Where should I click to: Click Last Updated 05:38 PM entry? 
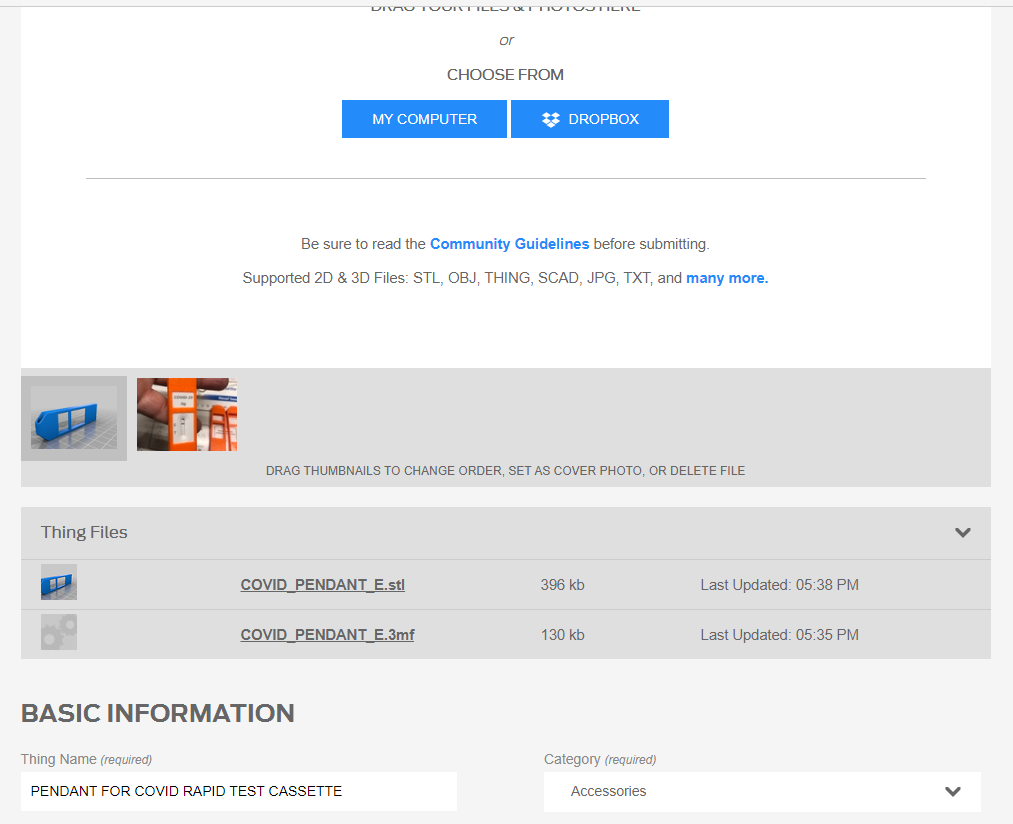coord(779,585)
